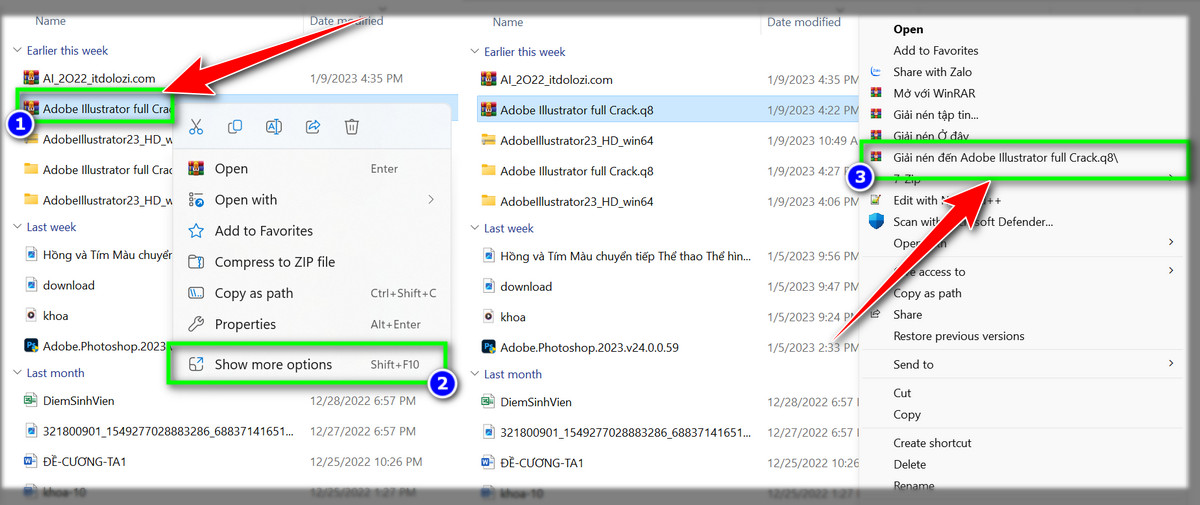The width and height of the screenshot is (1200, 505).
Task: Expand the Give access to submenu arrow
Action: click(1171, 271)
